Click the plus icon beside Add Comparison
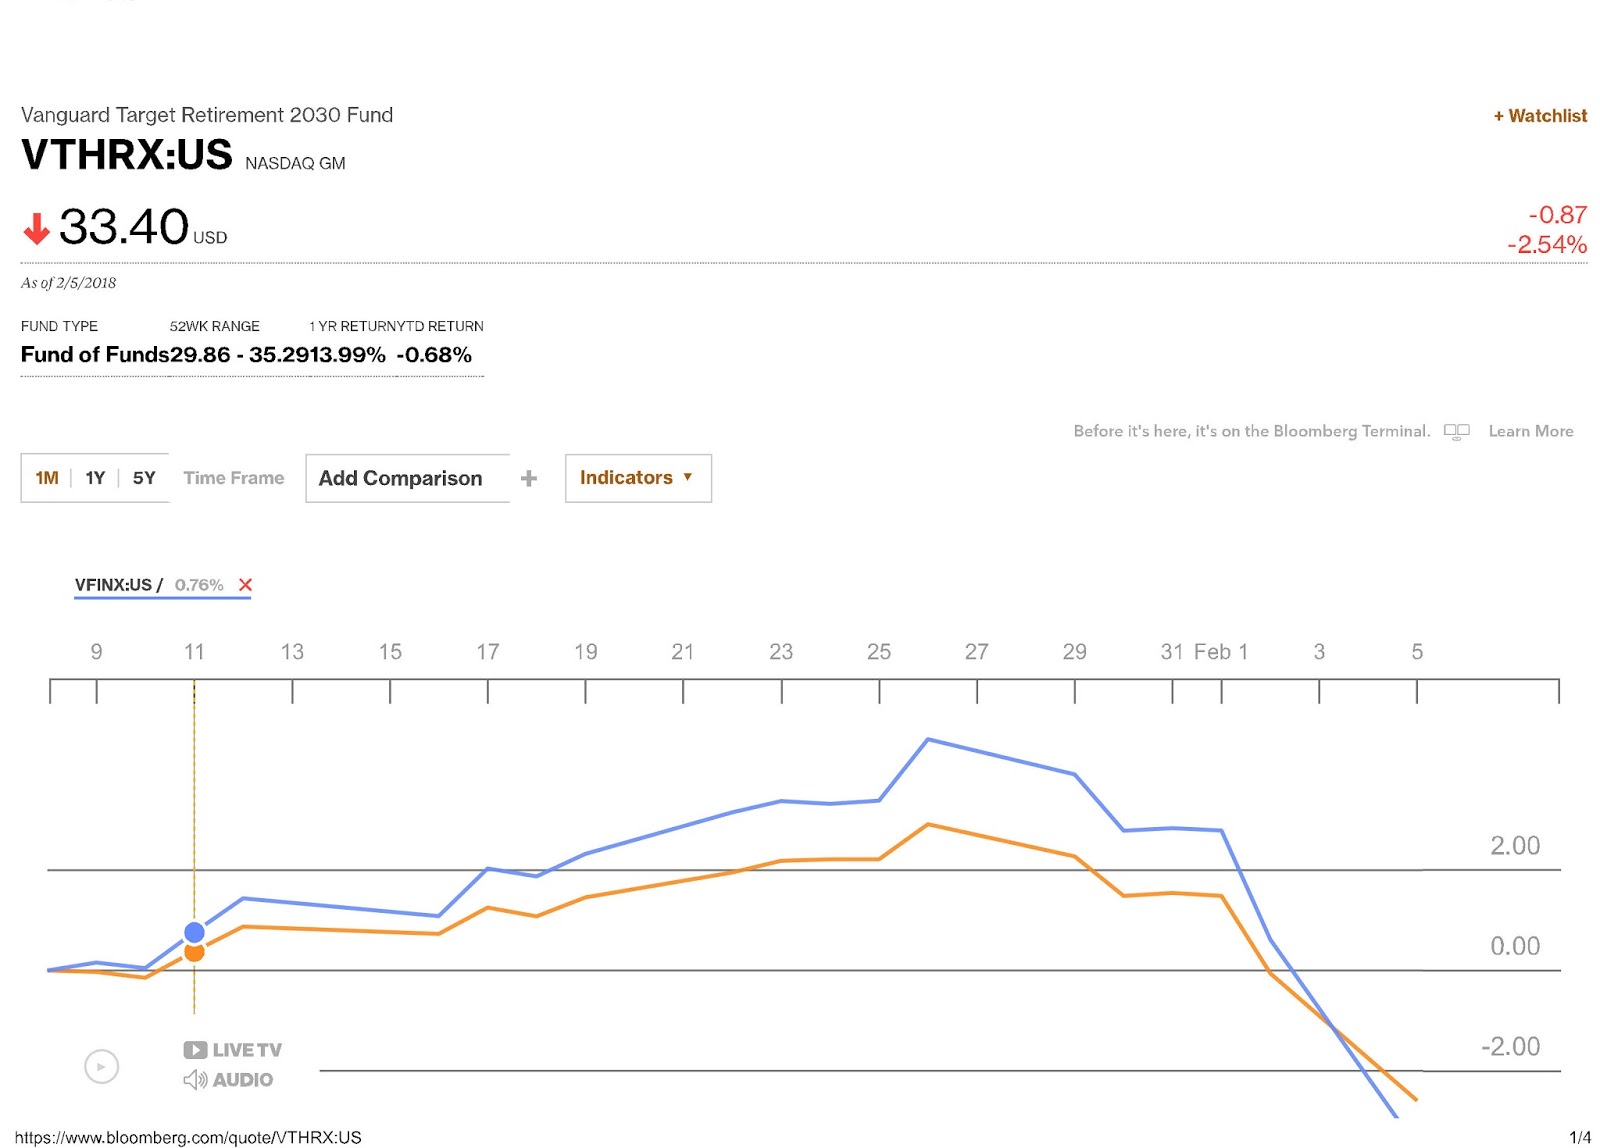Image resolution: width=1600 pixels, height=1148 pixels. [x=528, y=478]
